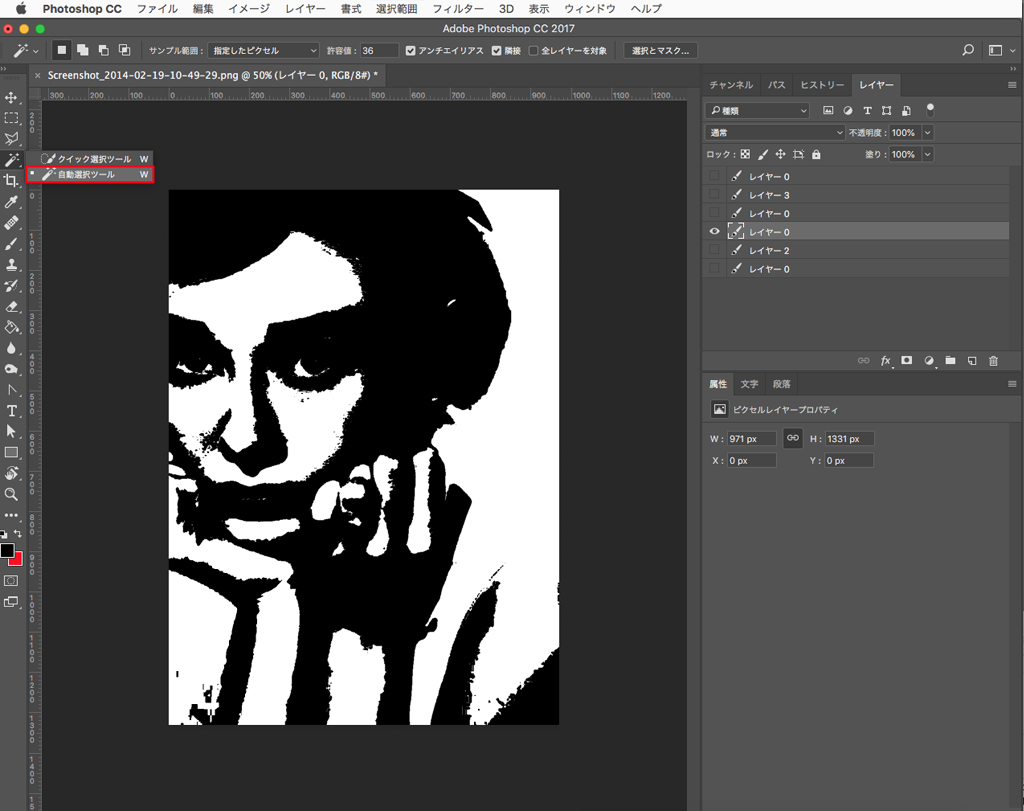Screen dimensions: 1024x811
Task: Toggle the アンチエイリアス checkbox
Action: (x=411, y=50)
